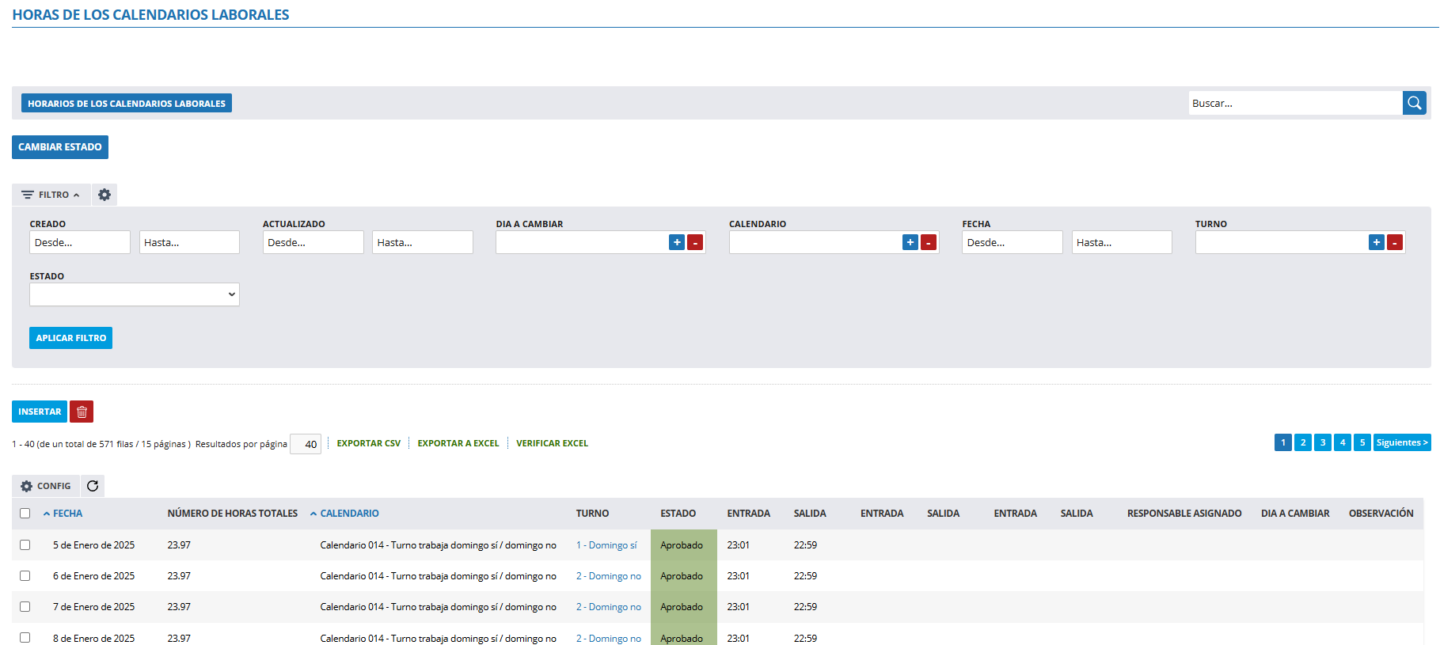Click the Cambiar Estado button
1440x645 pixels.
[60, 147]
